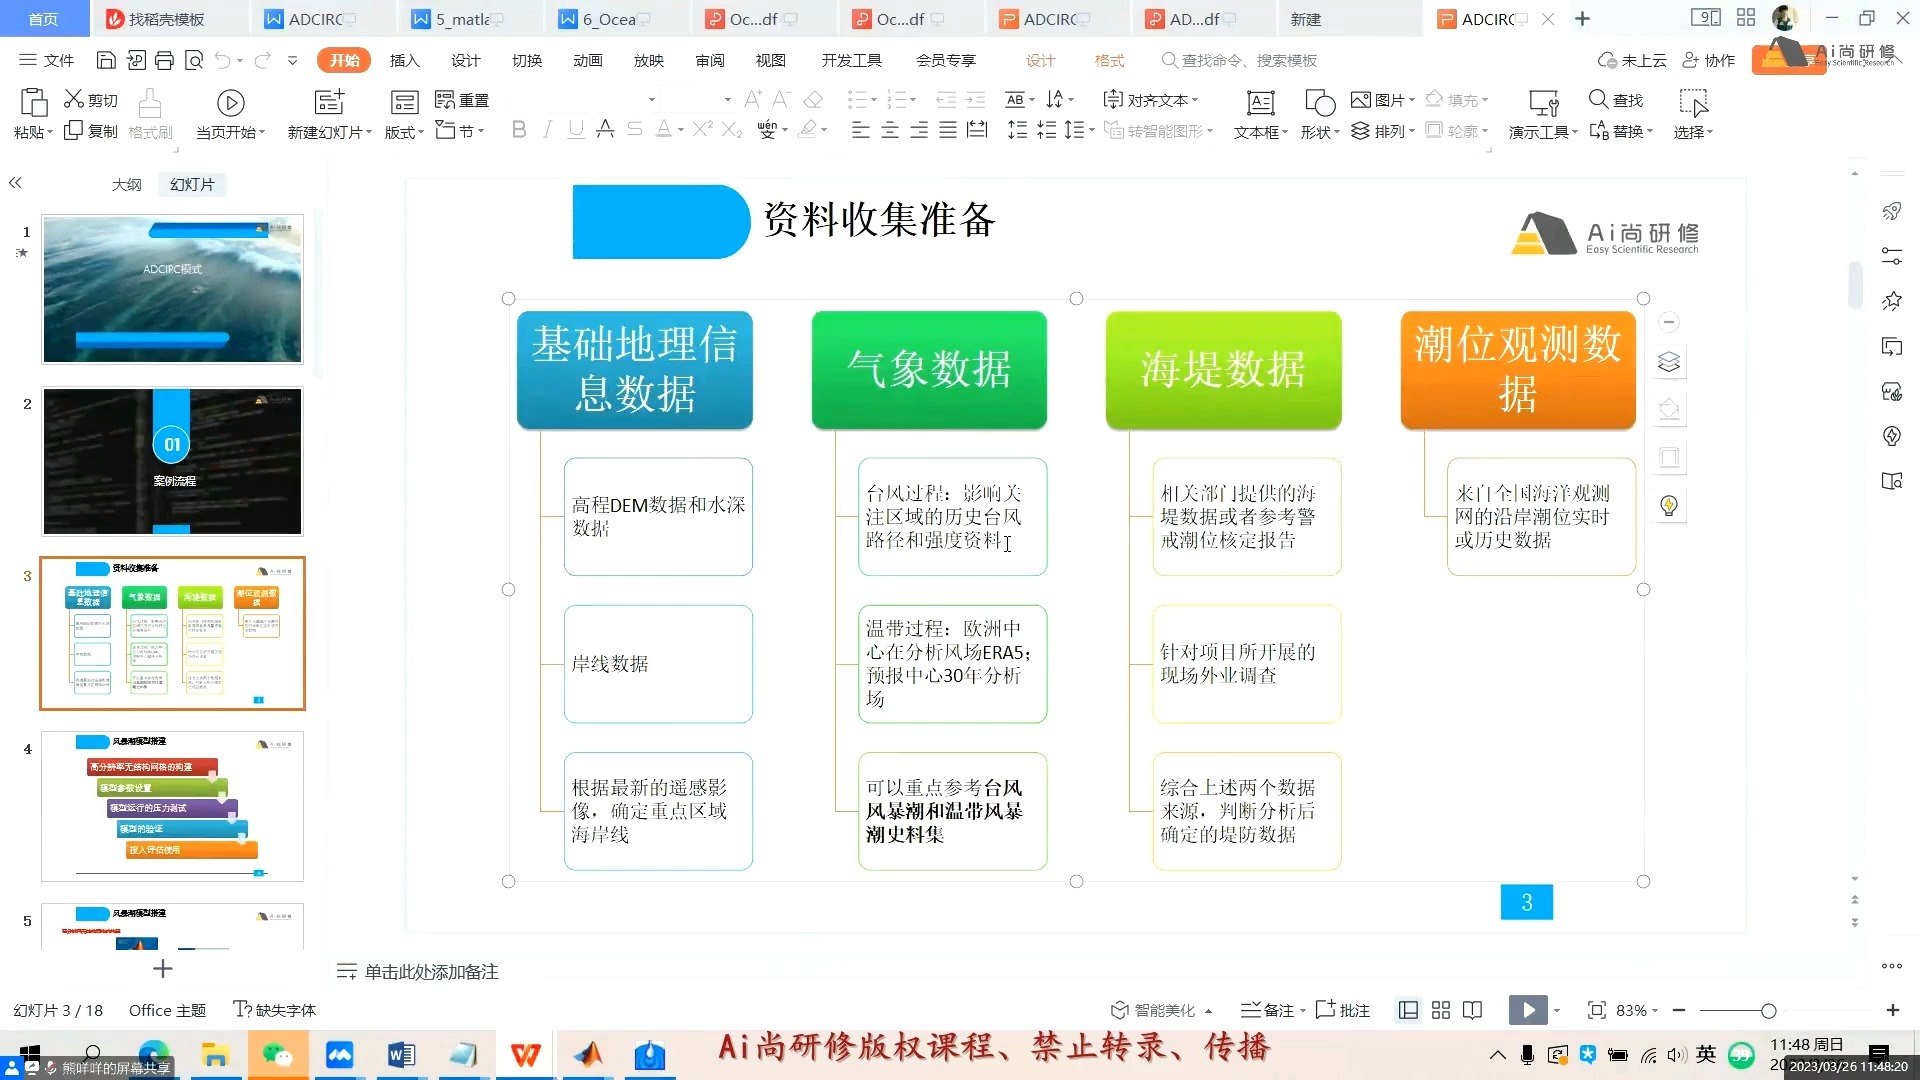Click the missing fonts notice
1920x1080 pixels.
coord(274,1011)
